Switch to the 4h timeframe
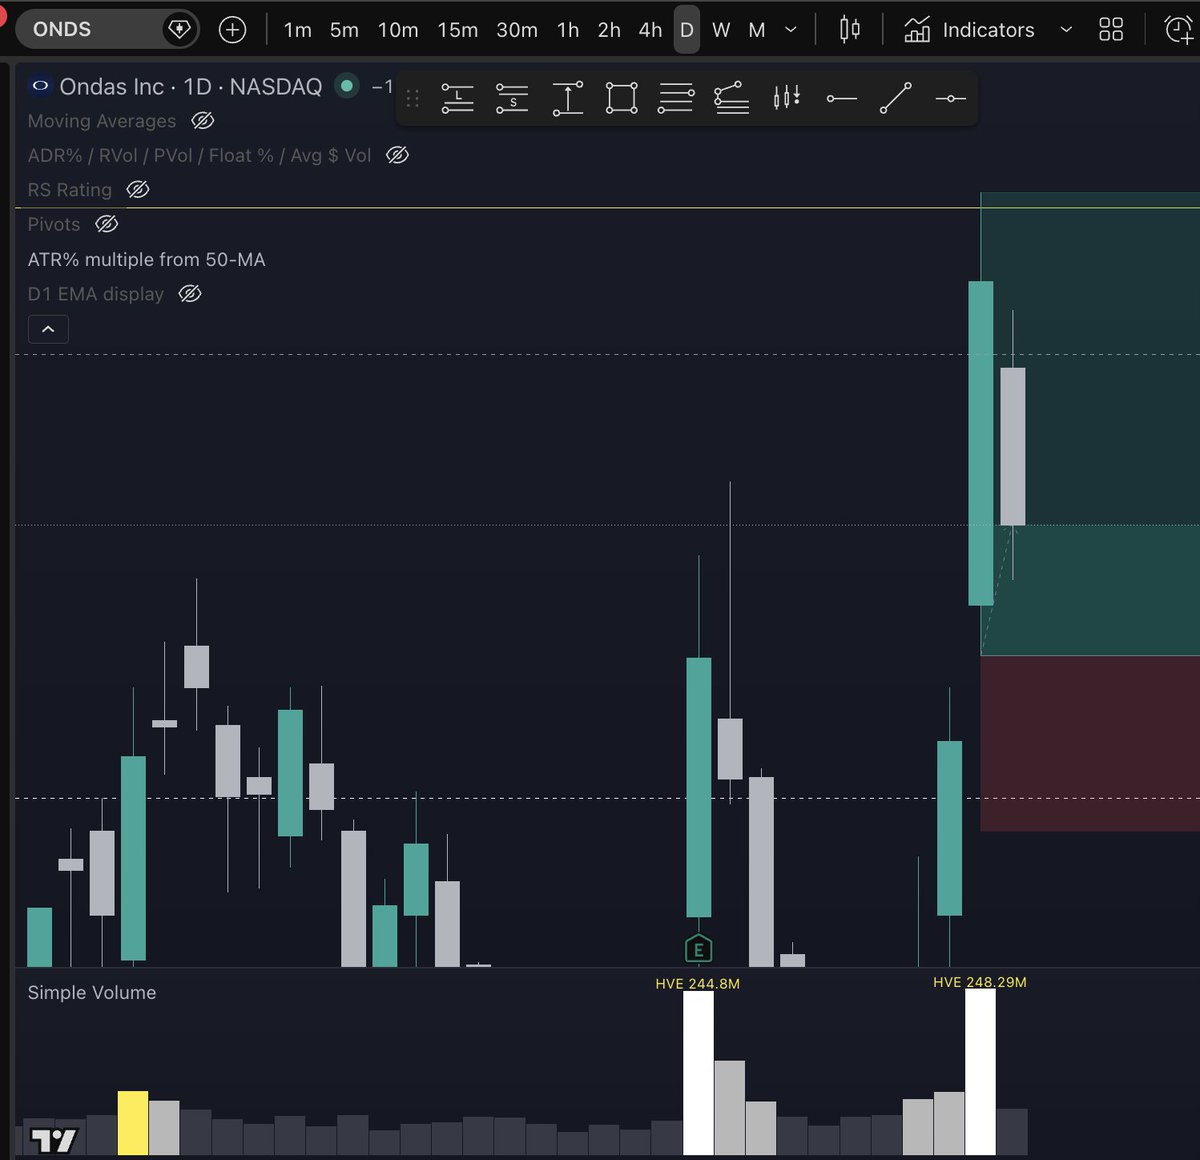The height and width of the screenshot is (1160, 1200). coord(650,30)
